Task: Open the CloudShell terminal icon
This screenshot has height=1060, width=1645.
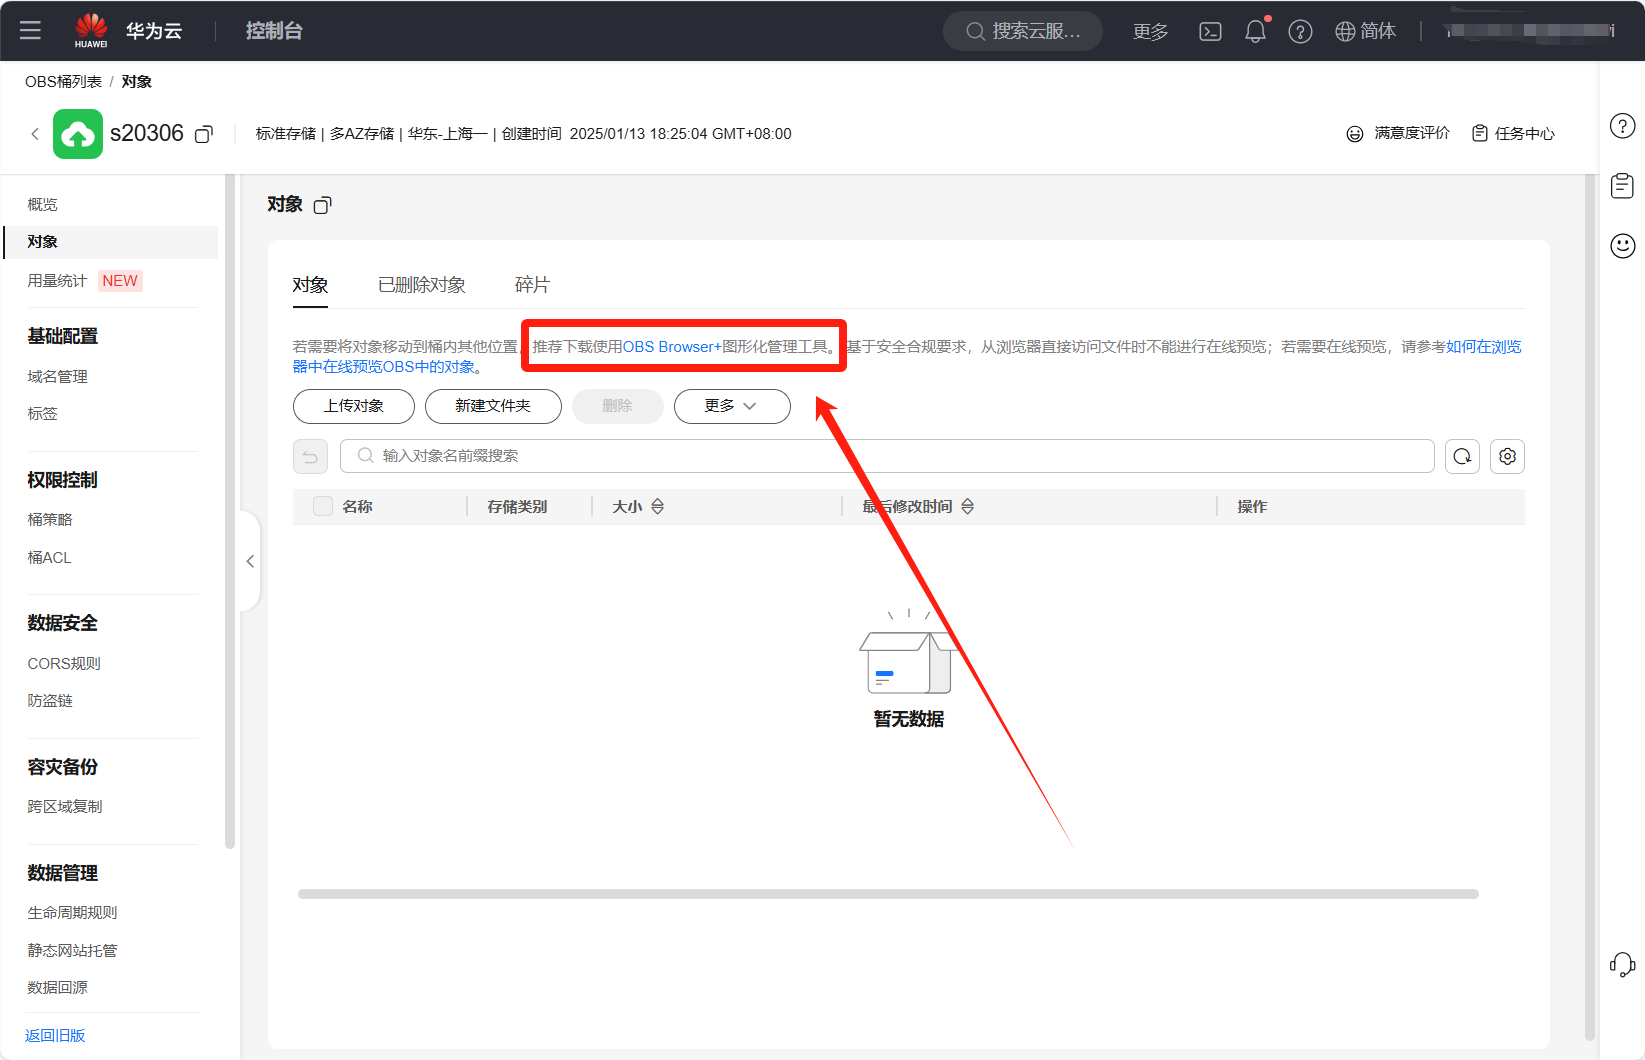Action: point(1210,32)
